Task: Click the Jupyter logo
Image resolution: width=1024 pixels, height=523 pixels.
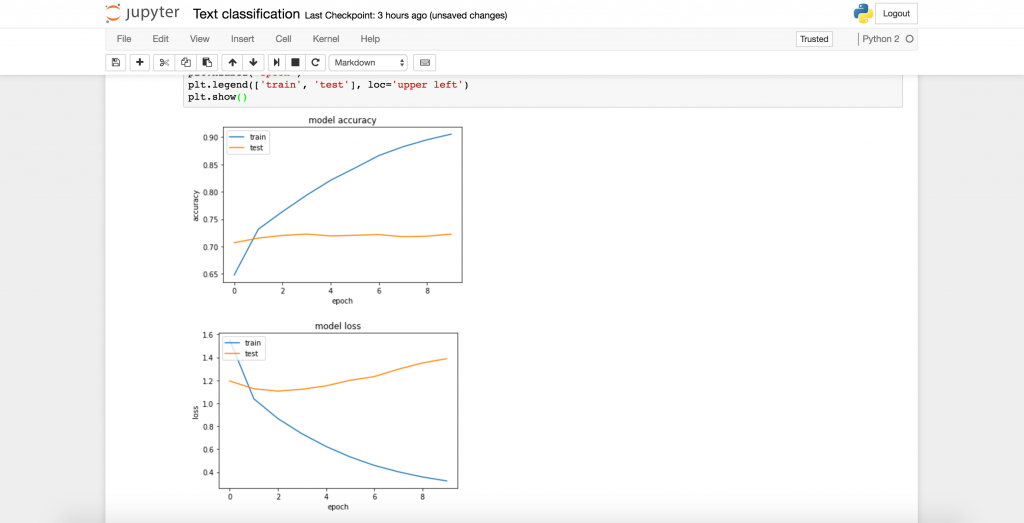Action: pyautogui.click(x=142, y=14)
